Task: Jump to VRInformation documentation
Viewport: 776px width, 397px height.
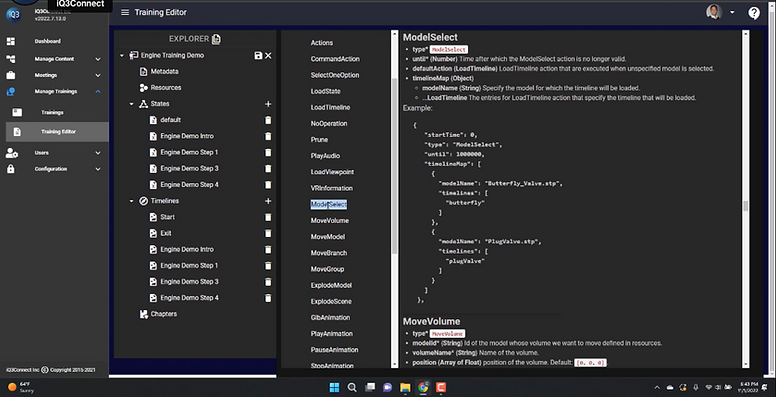Action: (332, 188)
